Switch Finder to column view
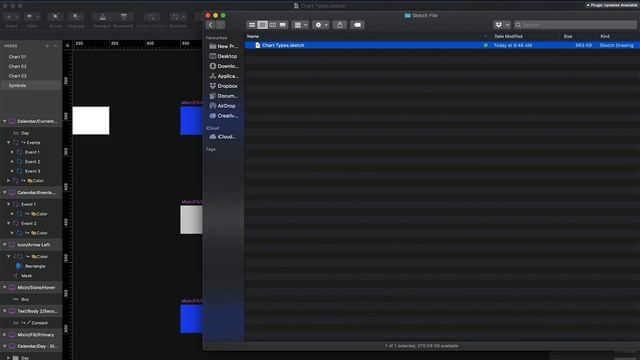This screenshot has width=640, height=360. click(273, 25)
